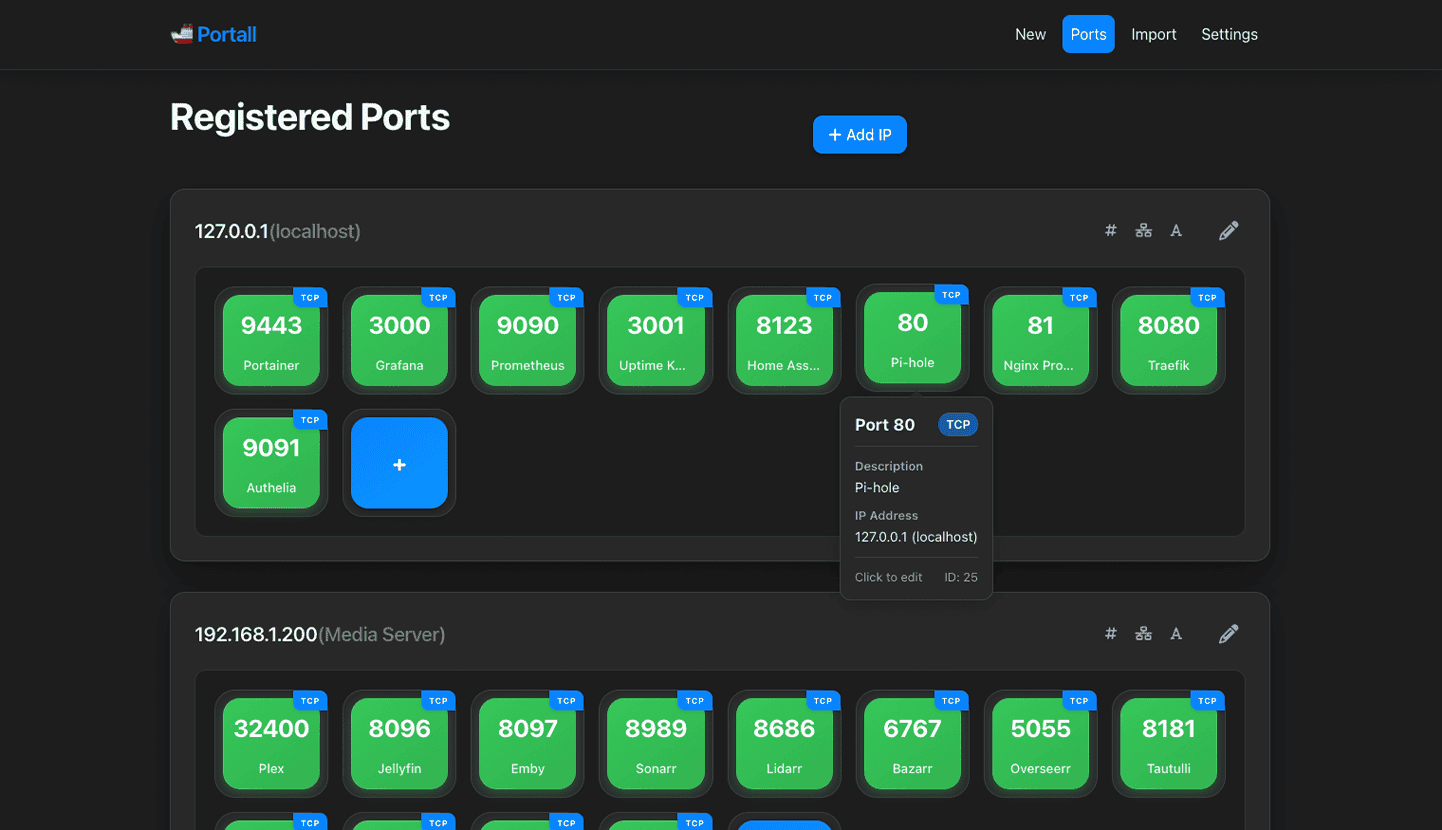Open Settings from the top navigation

[1229, 34]
